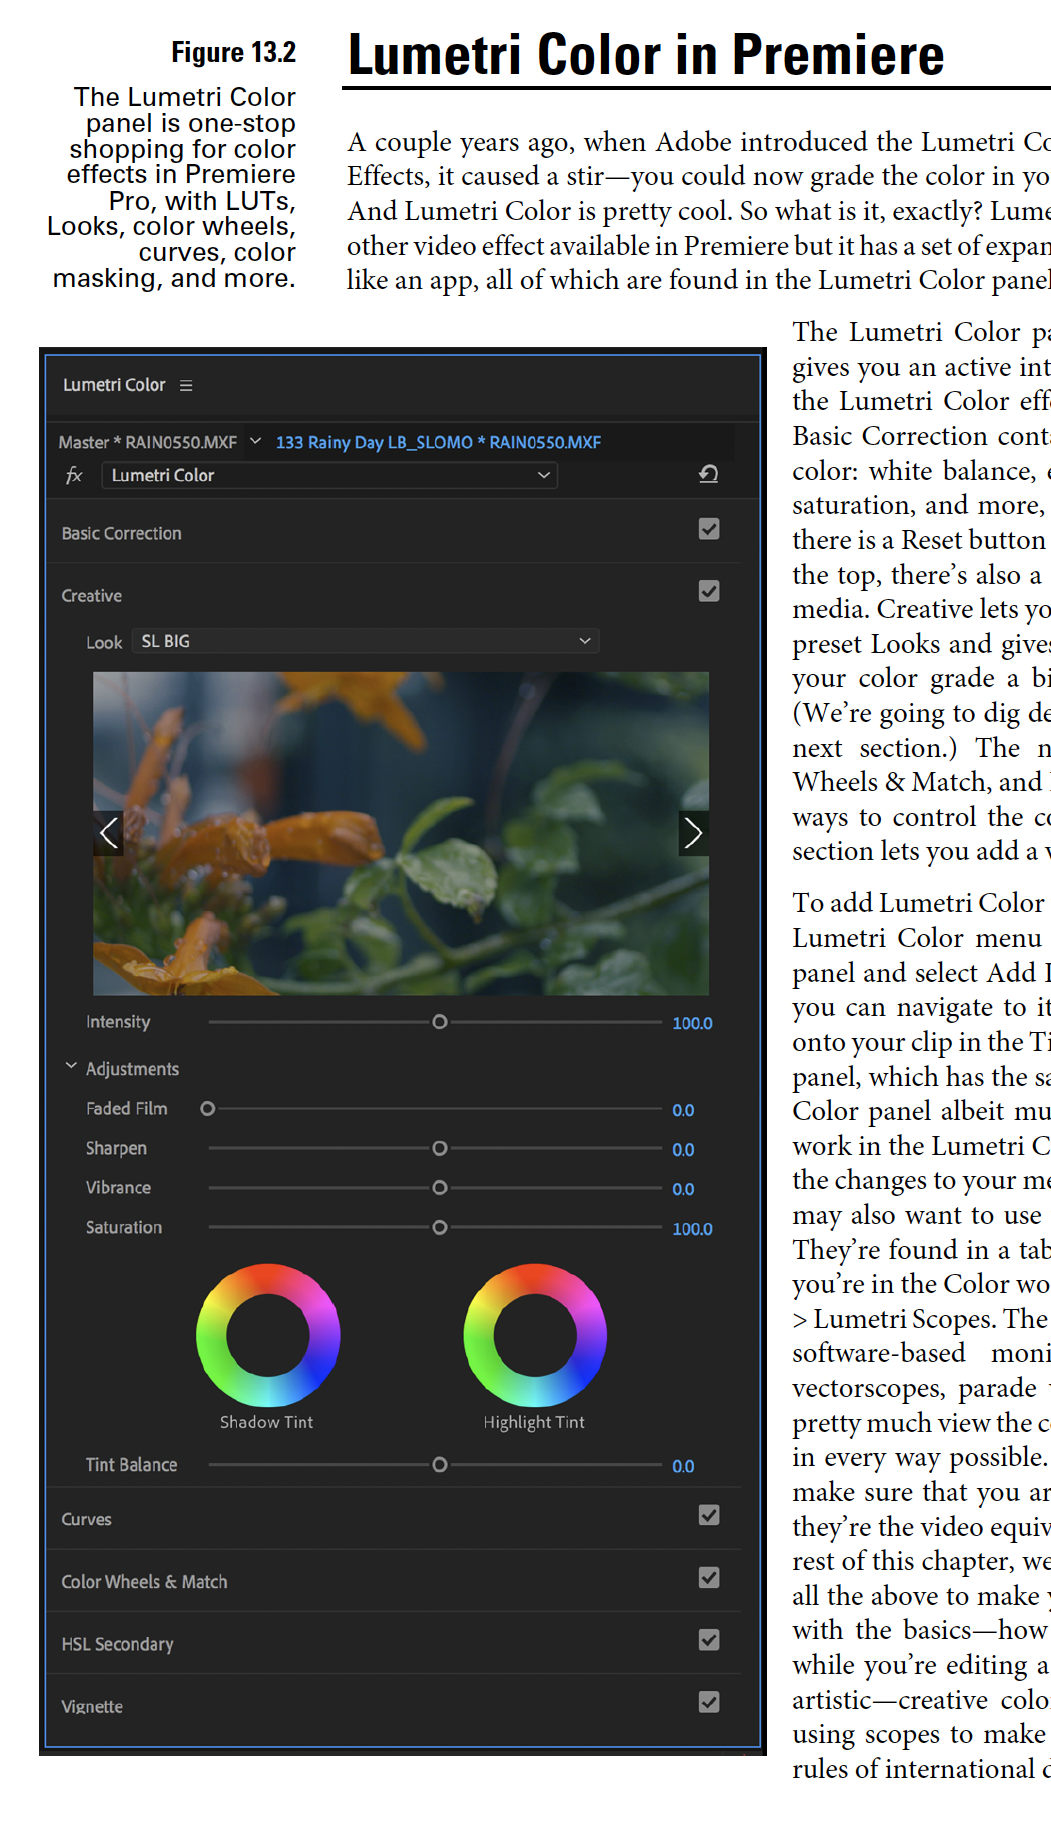
Task: Click the Highlight Tint color wheel
Action: coord(535,1335)
